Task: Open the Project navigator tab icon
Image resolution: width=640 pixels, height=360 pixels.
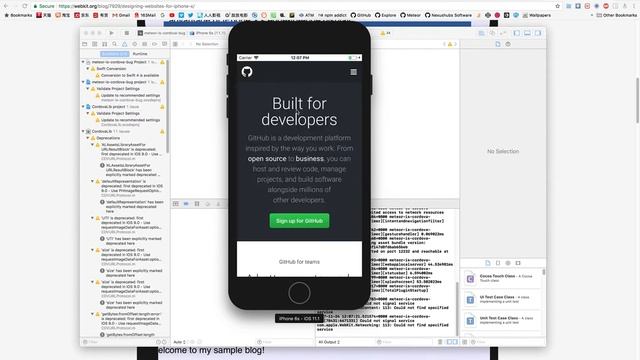Action: (85, 44)
